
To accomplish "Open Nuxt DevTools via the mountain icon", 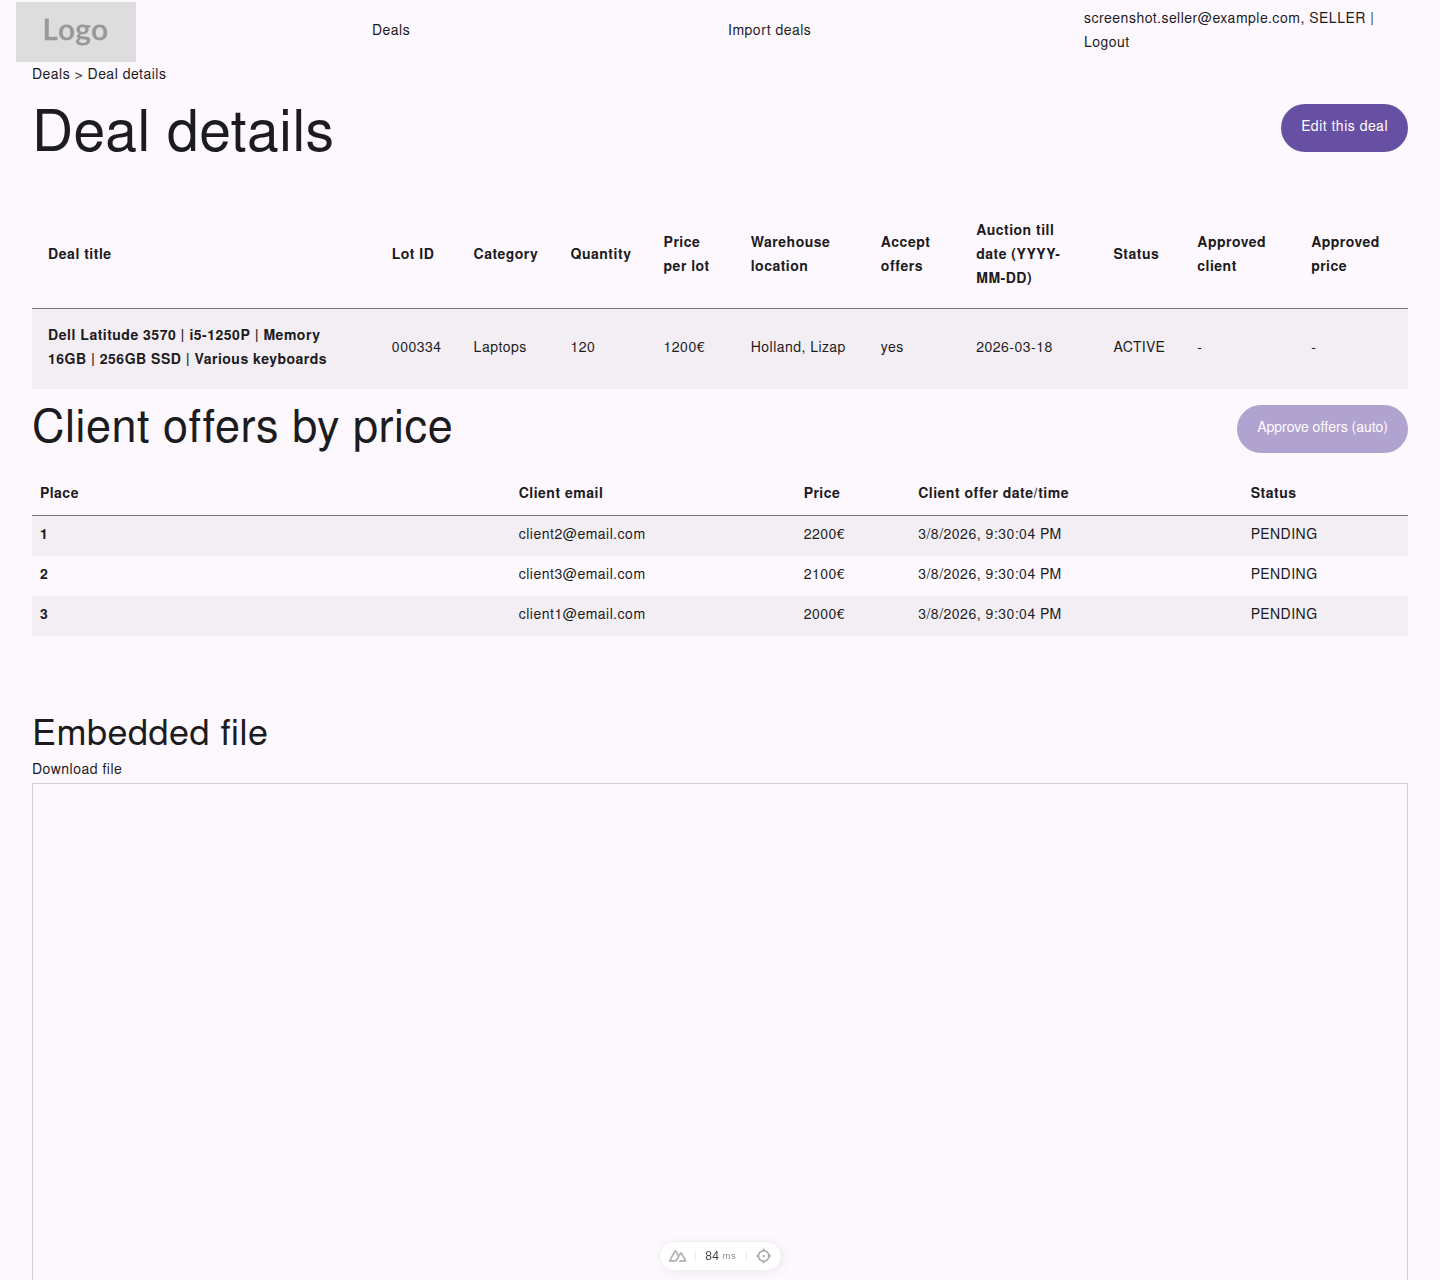I will pyautogui.click(x=677, y=1255).
